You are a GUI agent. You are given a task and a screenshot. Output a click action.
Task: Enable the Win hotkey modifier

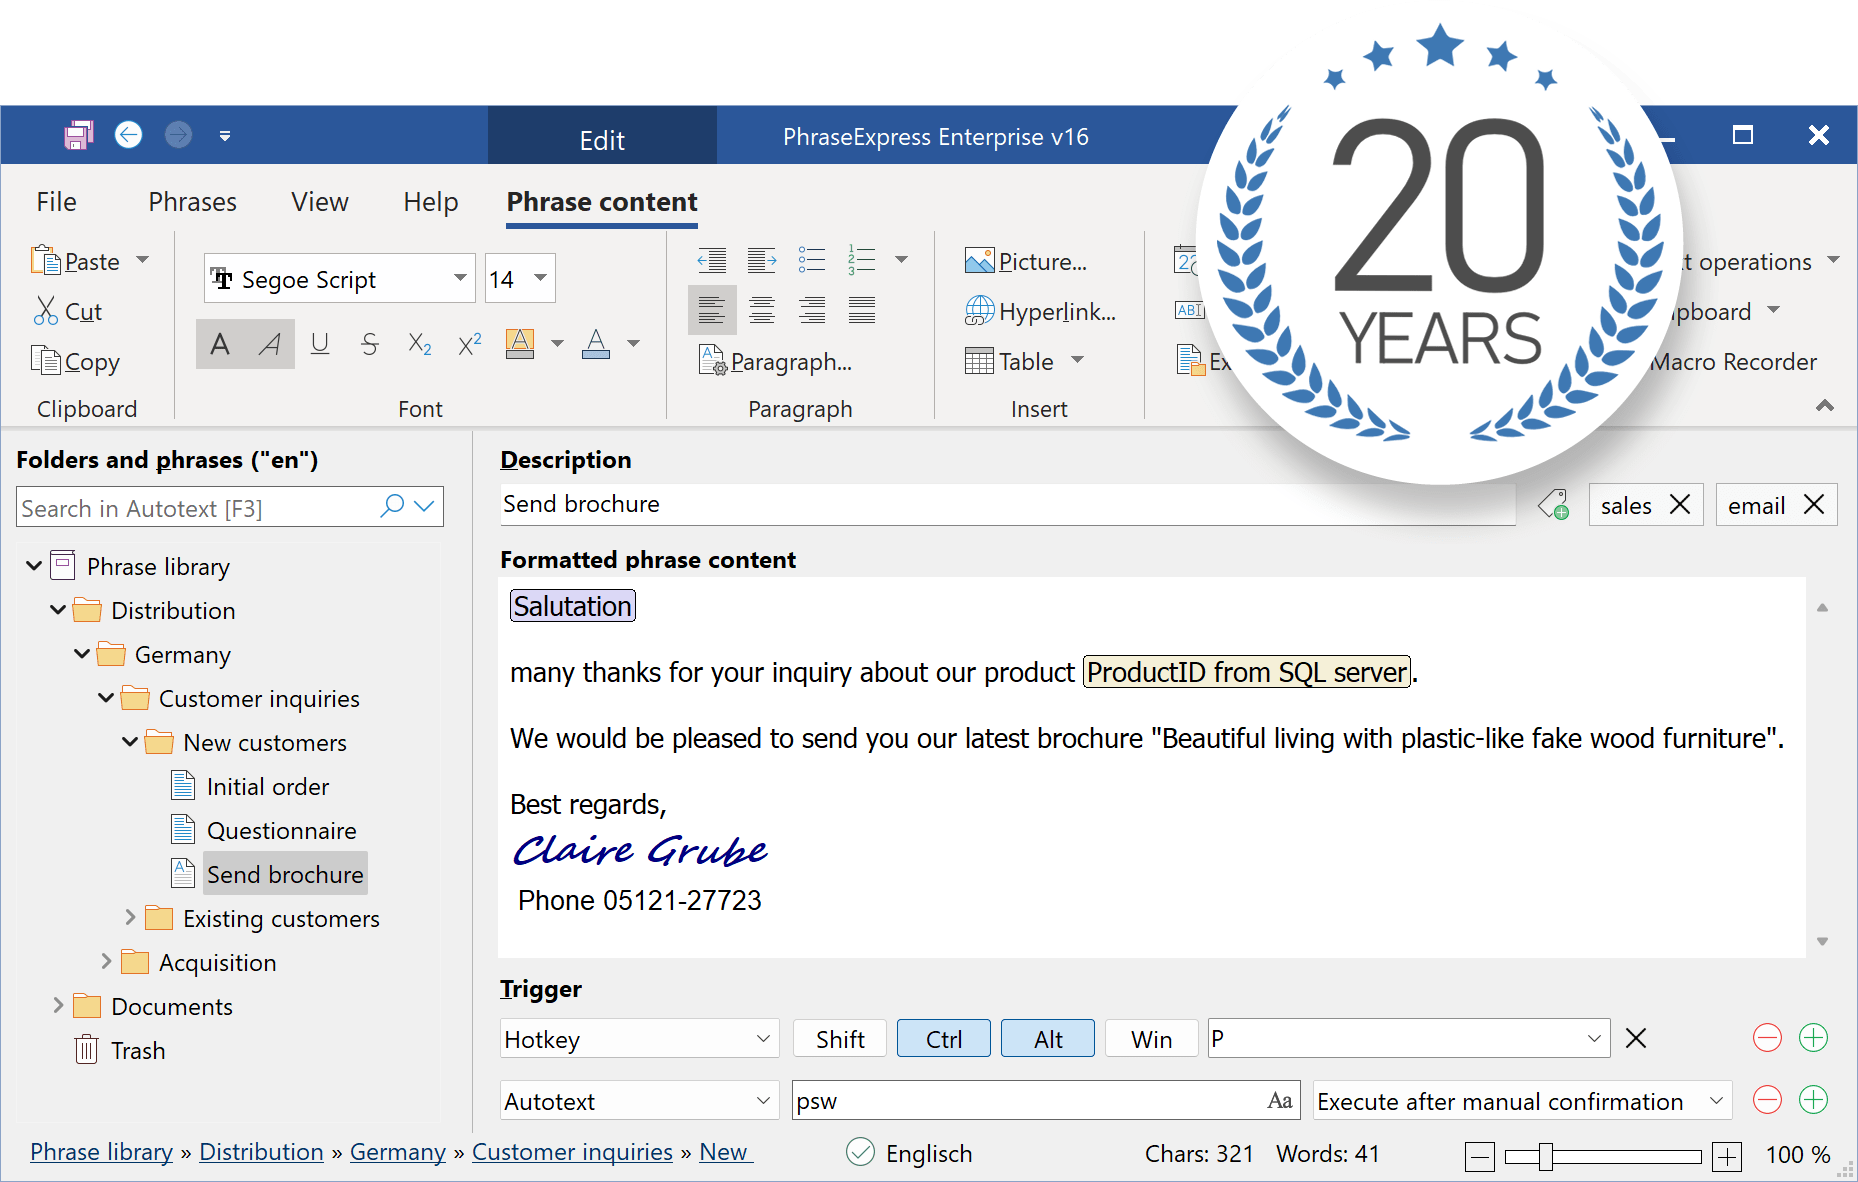tap(1151, 1039)
